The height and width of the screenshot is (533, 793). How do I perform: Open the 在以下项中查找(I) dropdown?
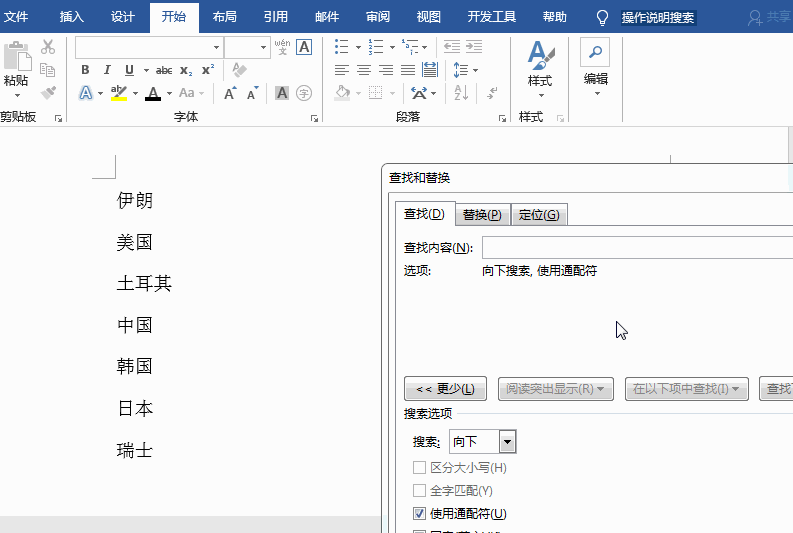[687, 389]
